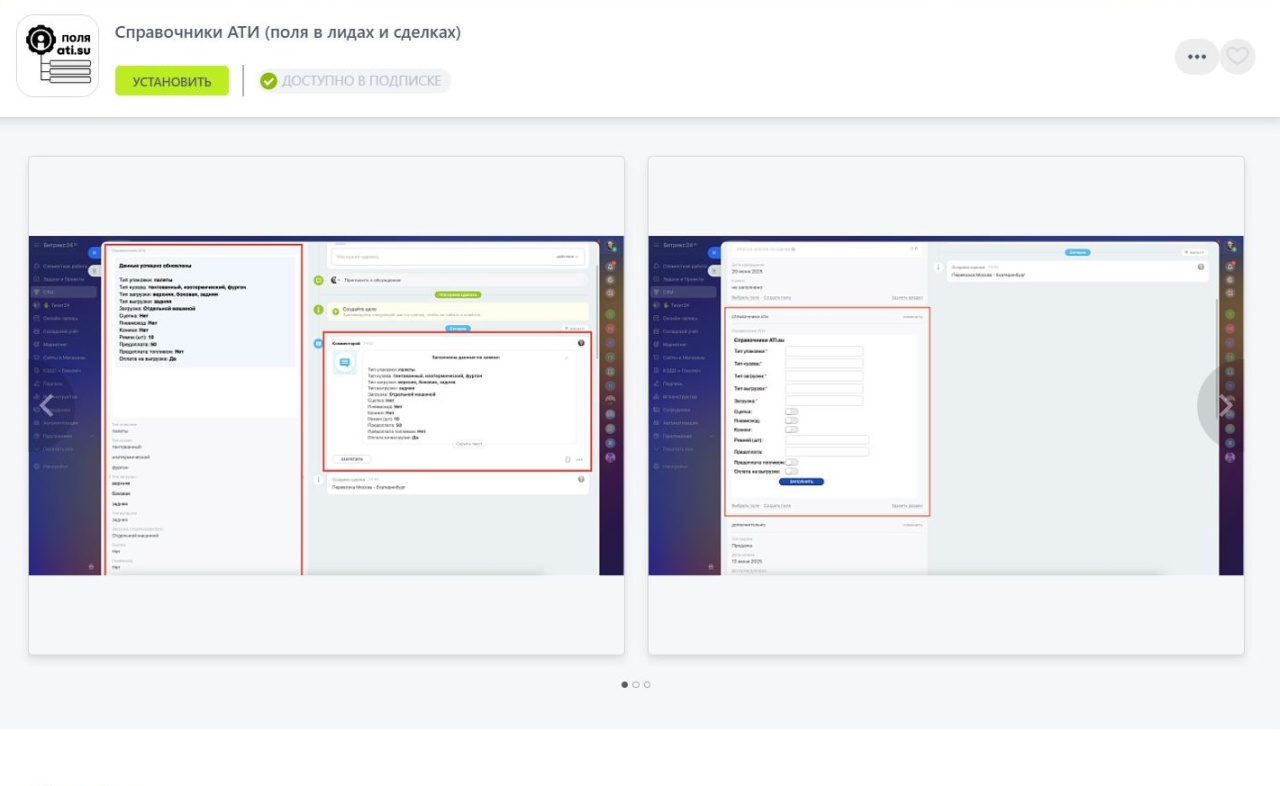Select the third carousel pagination dot
Viewport: 1280px width, 786px height.
(x=647, y=685)
